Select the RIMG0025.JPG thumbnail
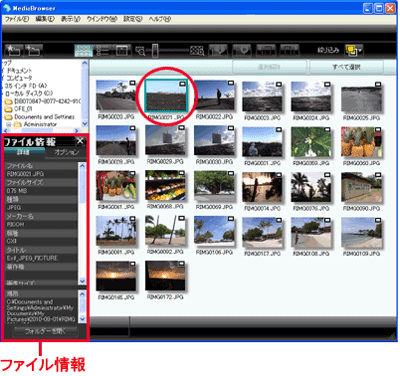 361,97
